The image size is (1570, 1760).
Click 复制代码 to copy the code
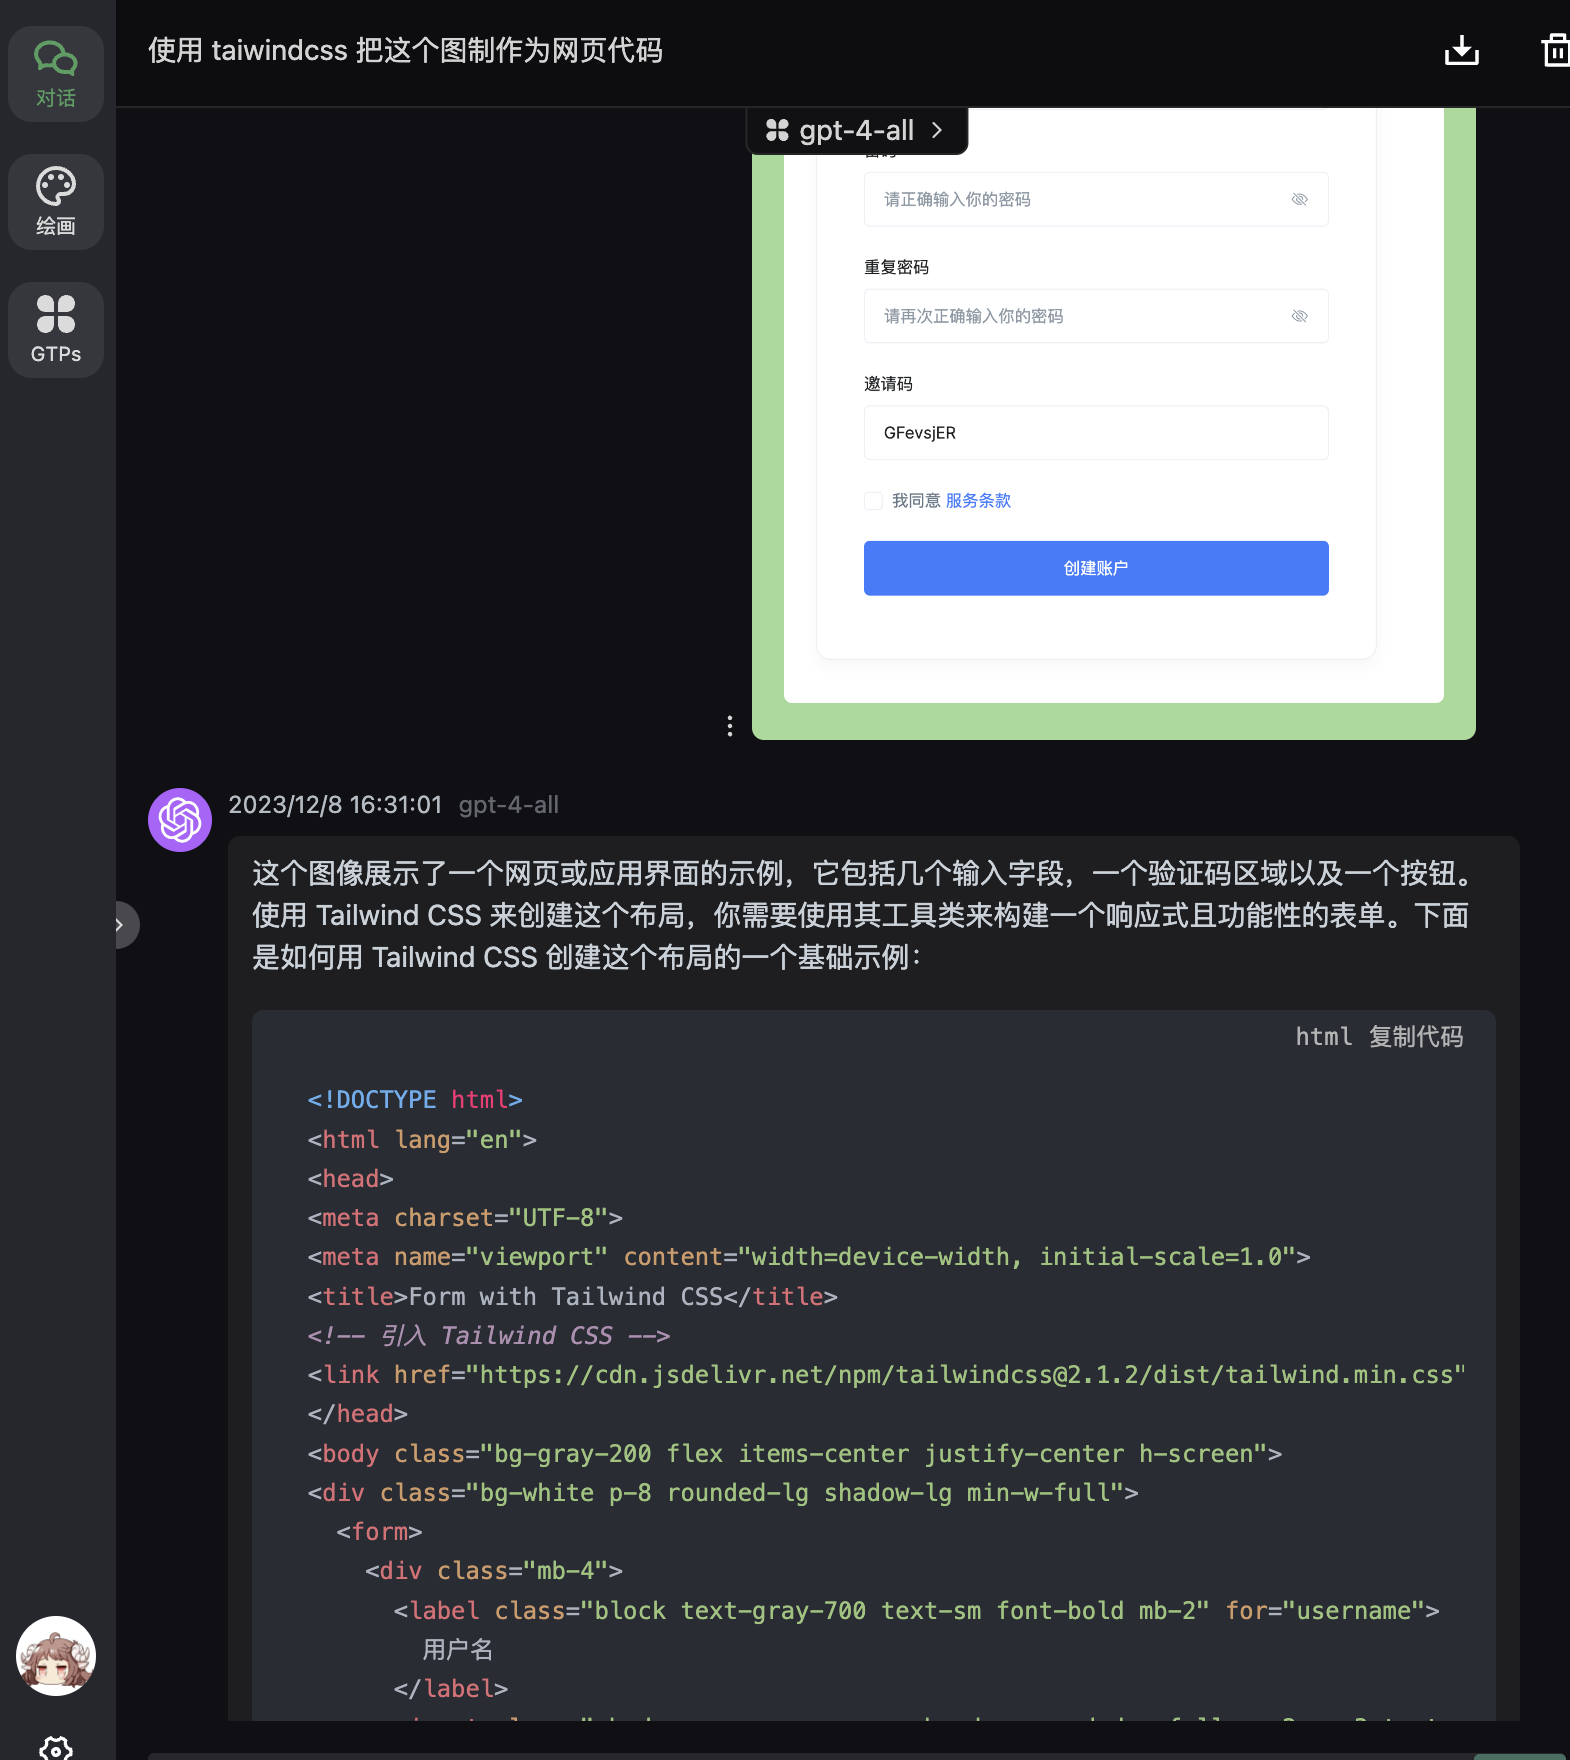pyautogui.click(x=1415, y=1037)
